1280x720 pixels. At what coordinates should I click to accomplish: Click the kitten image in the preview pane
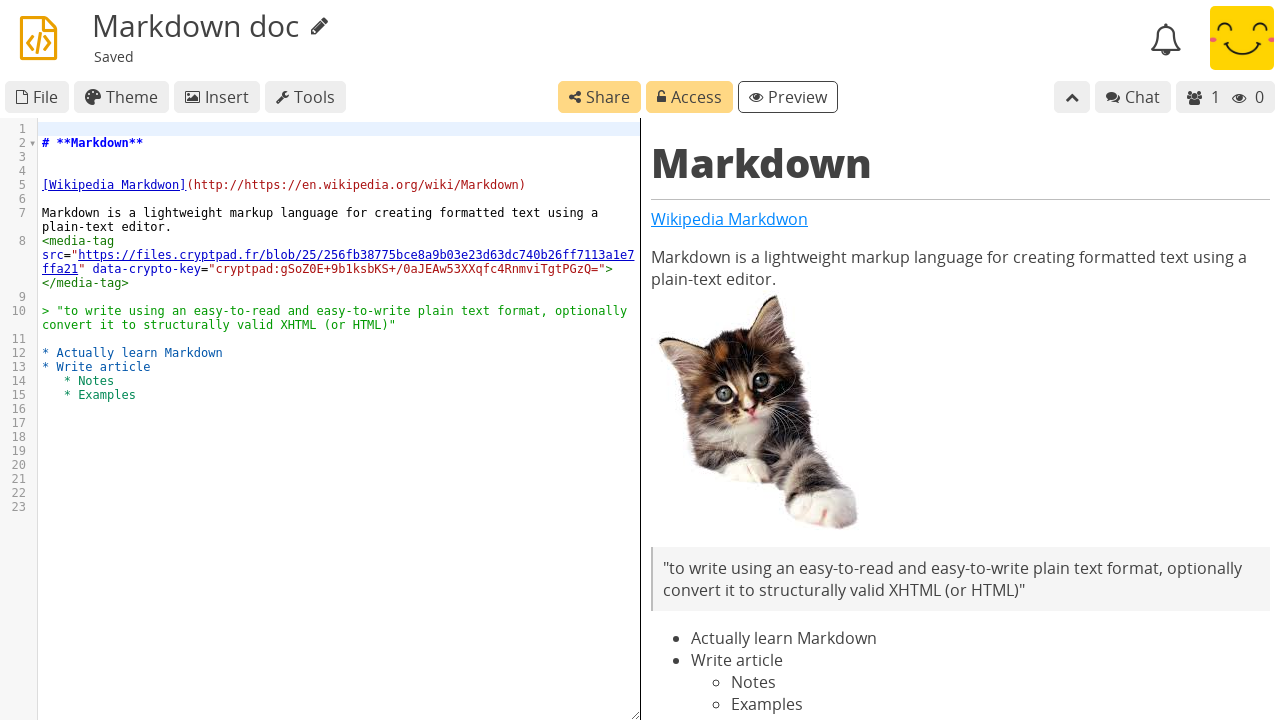[x=757, y=410]
